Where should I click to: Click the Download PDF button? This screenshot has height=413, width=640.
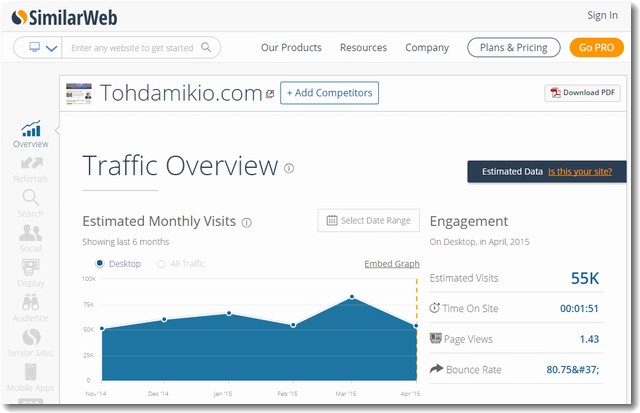(x=582, y=93)
